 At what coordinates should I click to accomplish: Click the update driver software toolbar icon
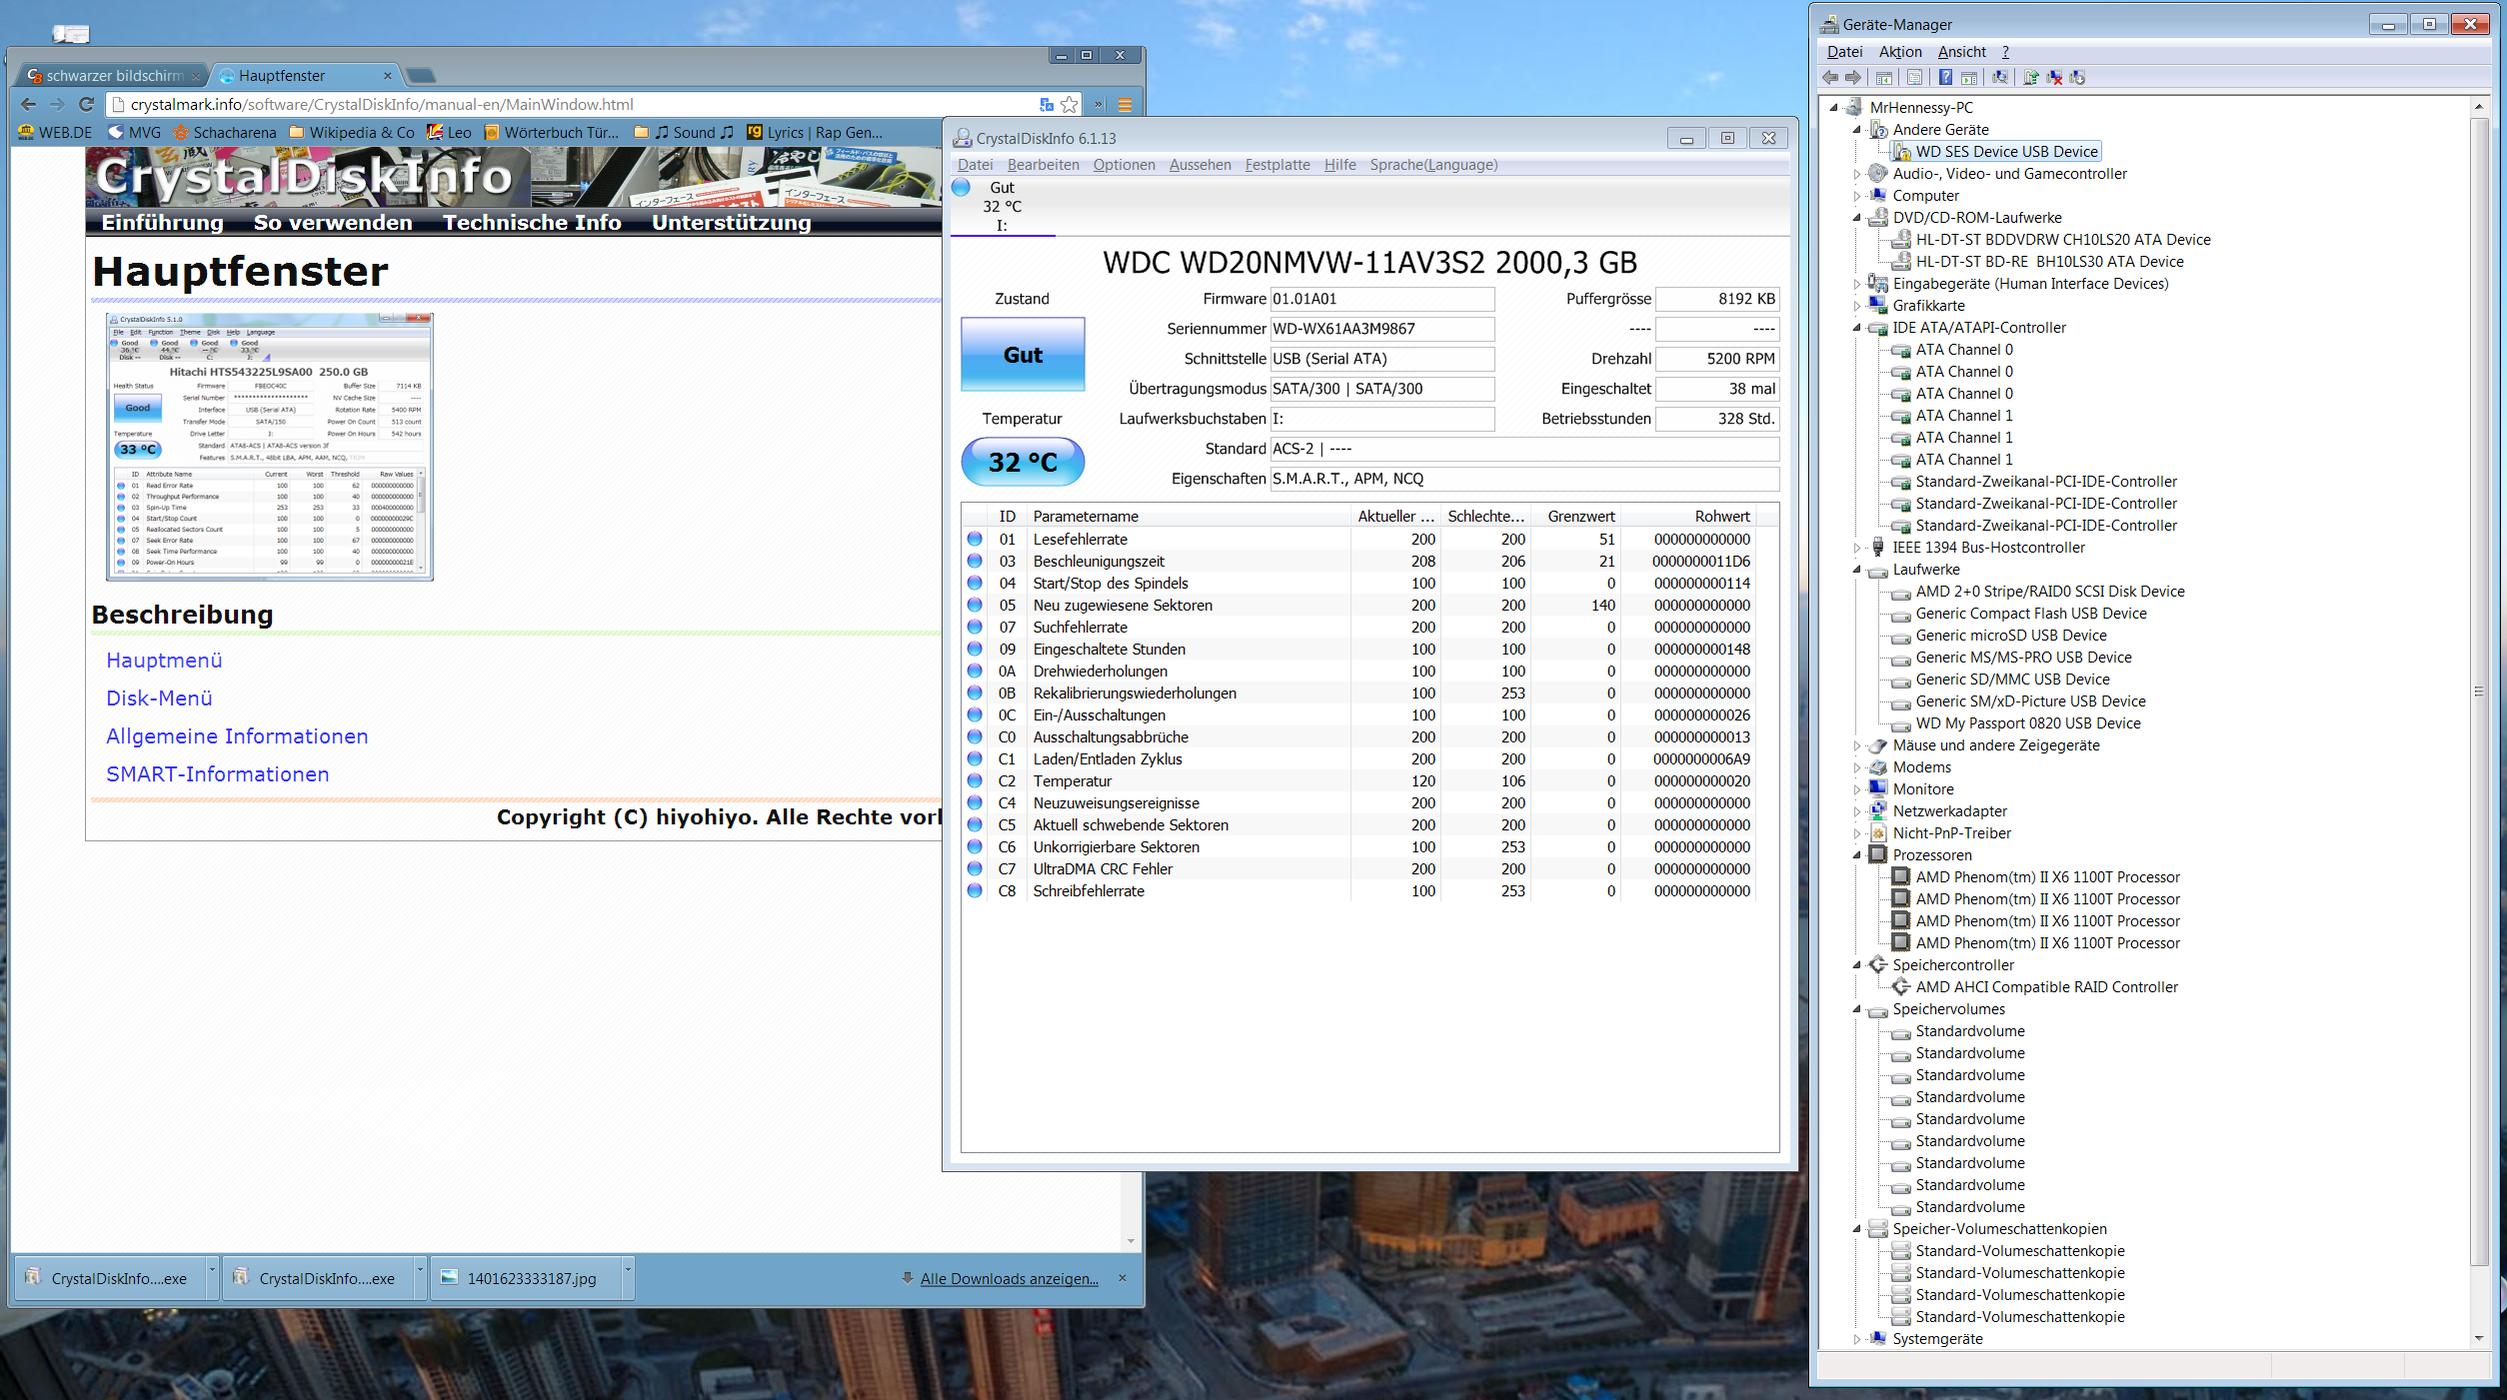click(2031, 77)
